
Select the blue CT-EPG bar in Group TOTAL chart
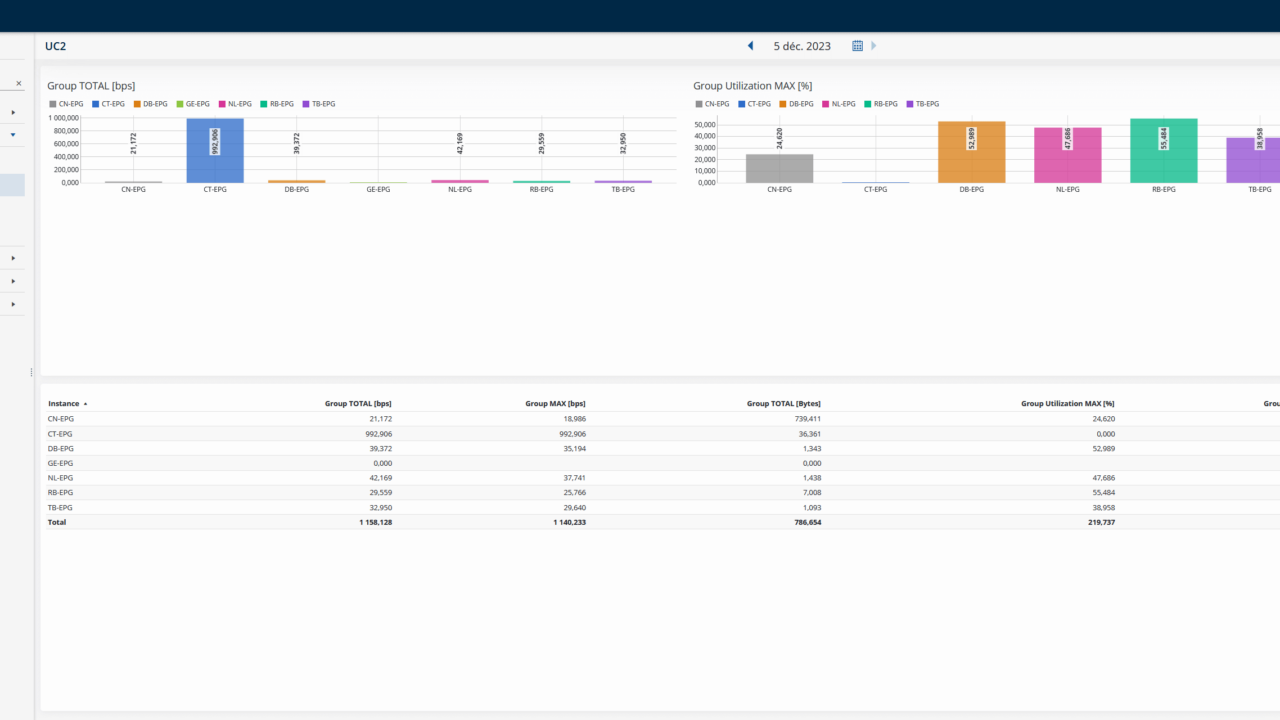[x=215, y=150]
